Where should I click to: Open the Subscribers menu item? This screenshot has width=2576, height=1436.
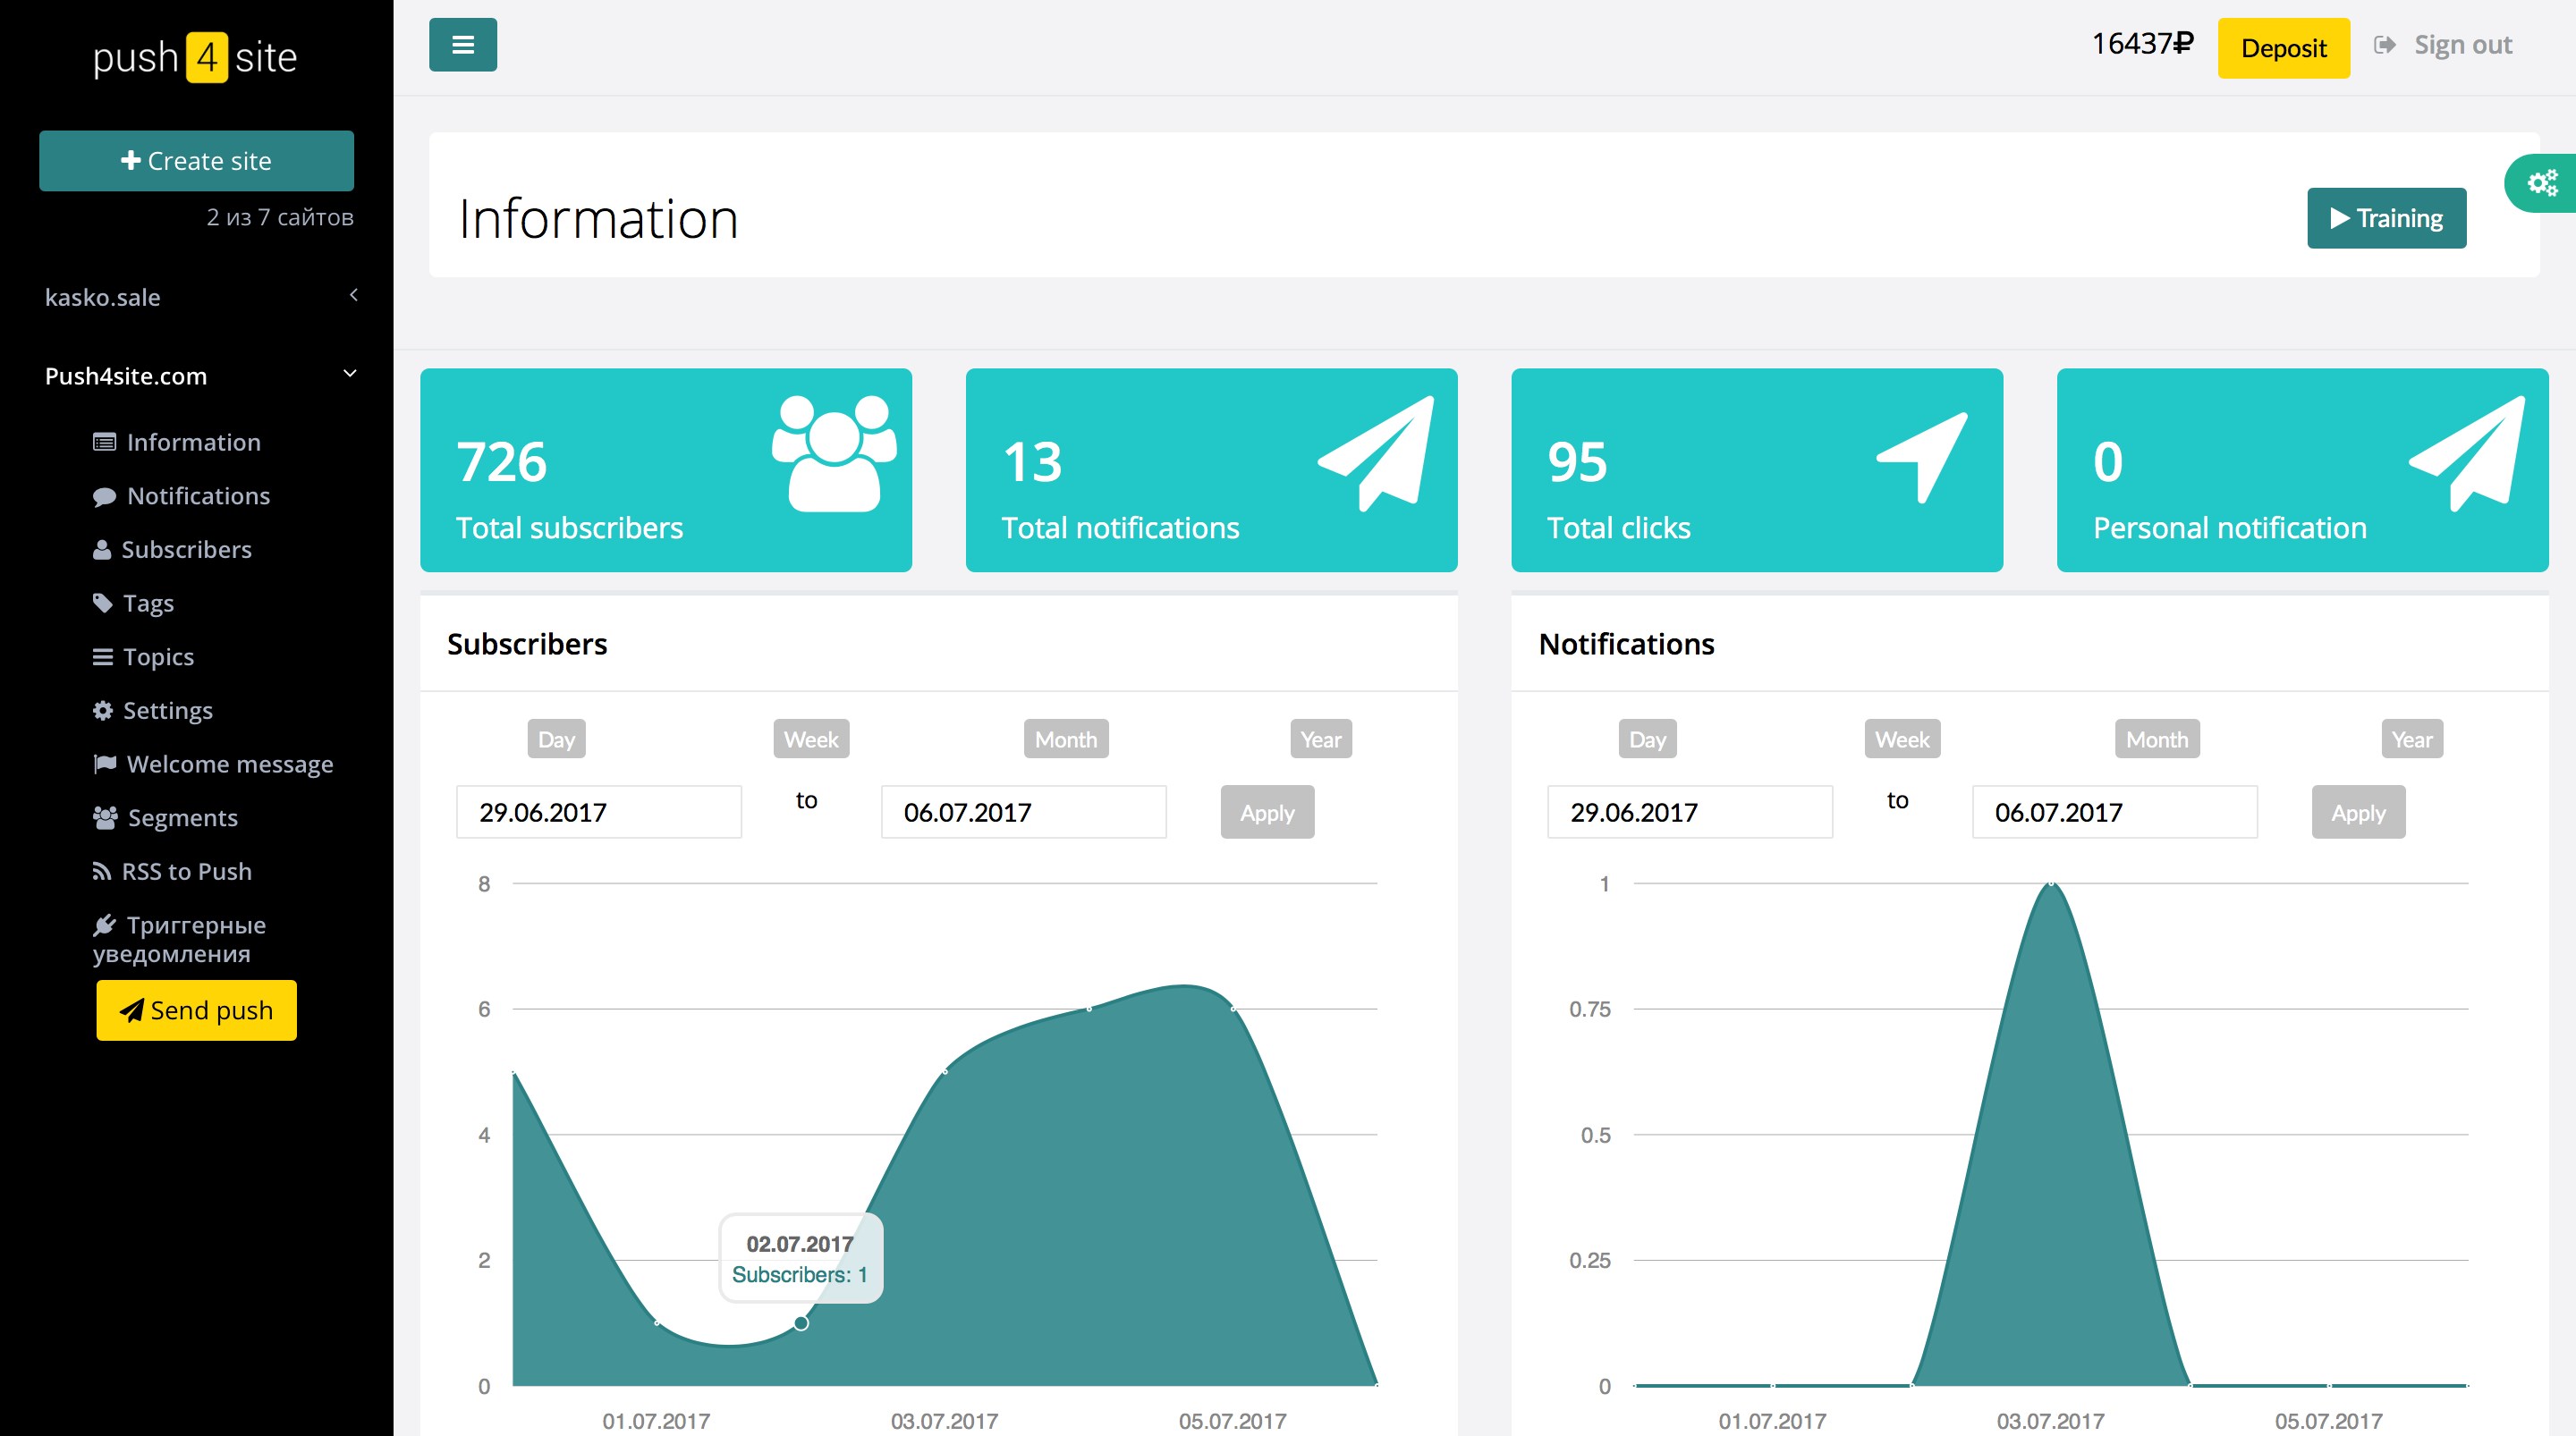[186, 549]
